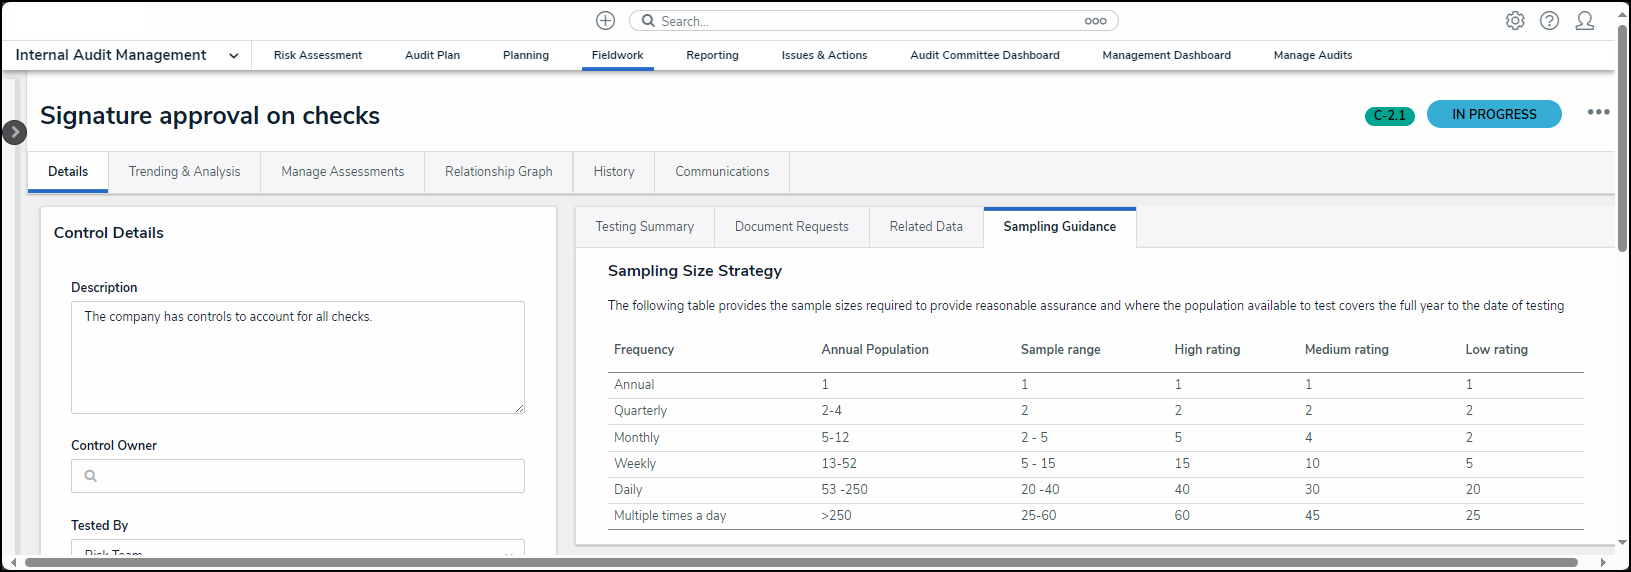Viewport: 1631px width, 572px height.
Task: Expand the left sidebar arrow
Action: 14,132
